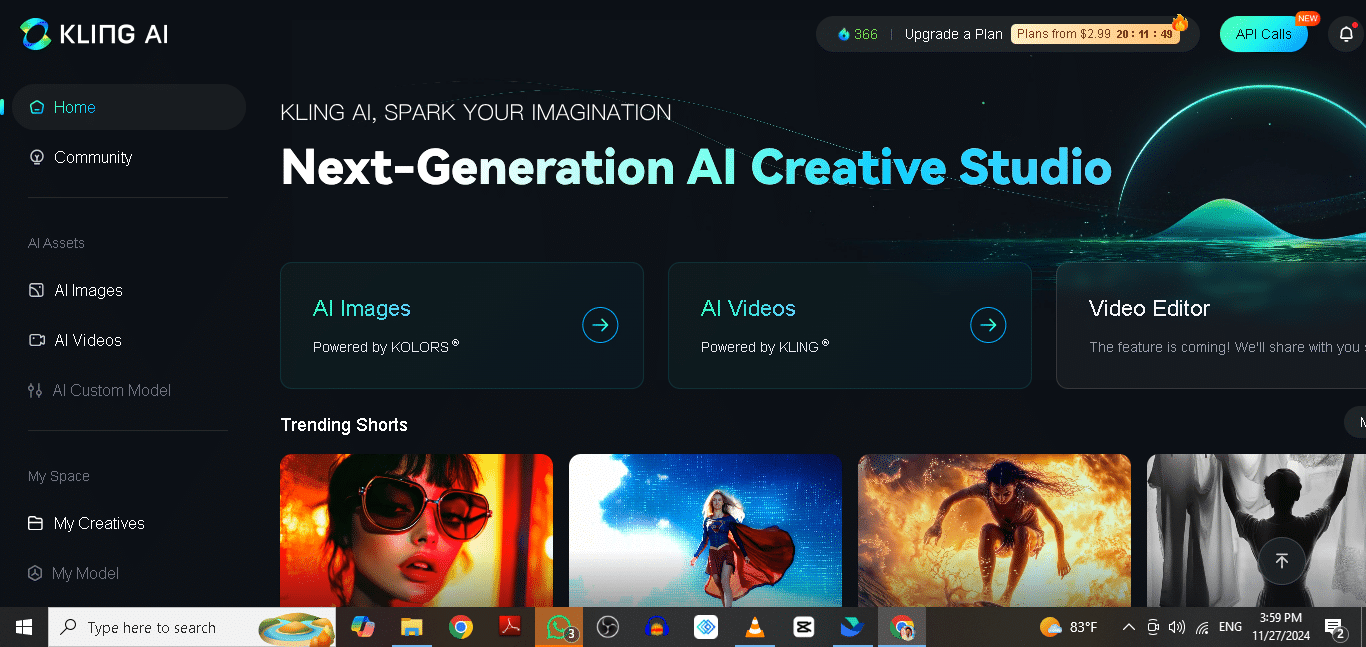Open the Upgrade a Plan page
Viewport: 1366px width, 647px height.
click(953, 33)
